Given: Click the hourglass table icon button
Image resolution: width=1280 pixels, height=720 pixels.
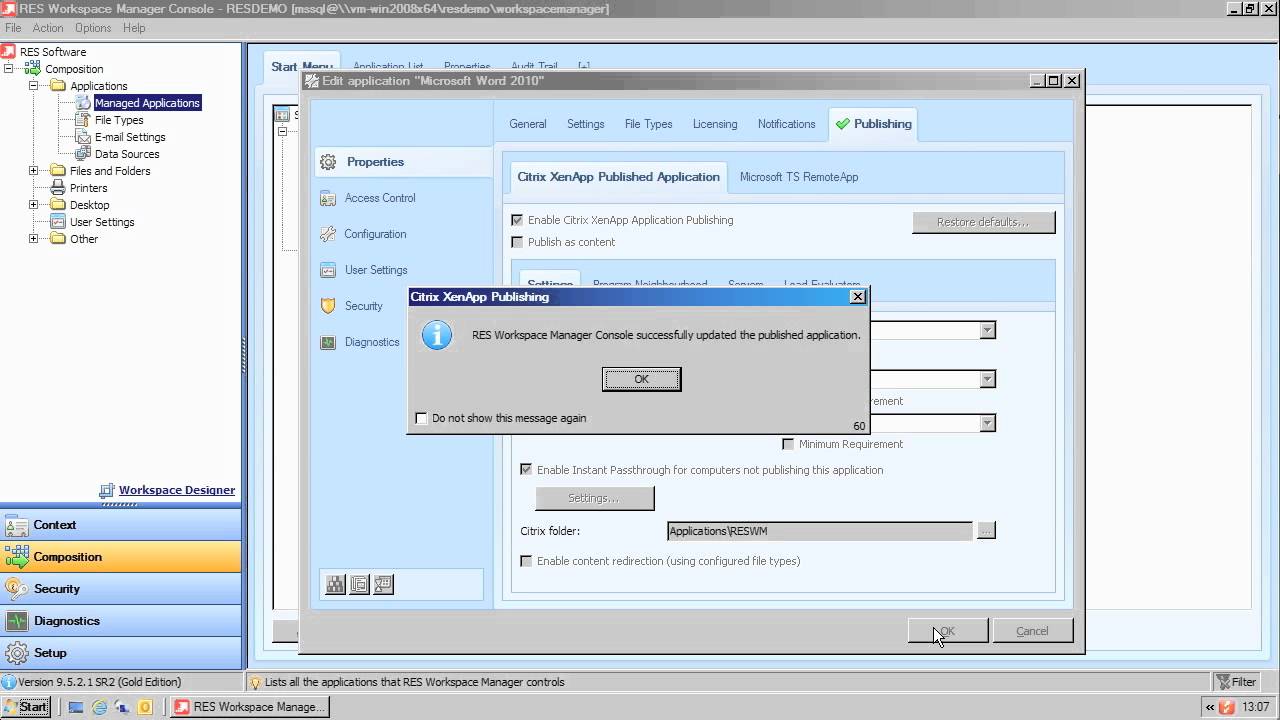Looking at the screenshot, I should coord(383,584).
